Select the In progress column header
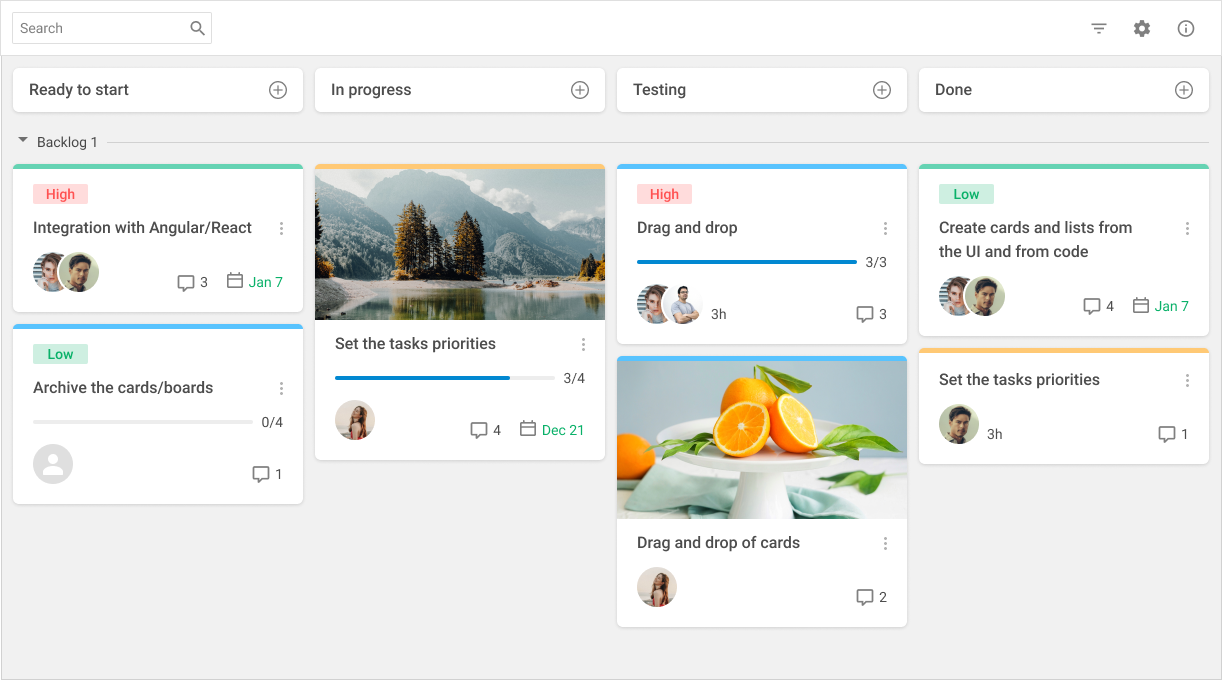Screen dimensions: 1222x680 click(371, 89)
